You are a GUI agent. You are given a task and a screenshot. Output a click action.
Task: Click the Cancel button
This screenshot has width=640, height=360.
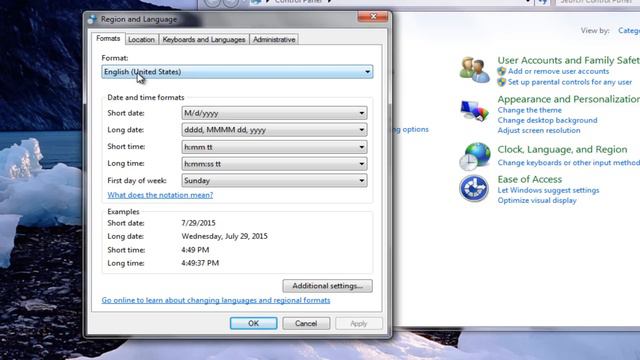click(x=306, y=323)
